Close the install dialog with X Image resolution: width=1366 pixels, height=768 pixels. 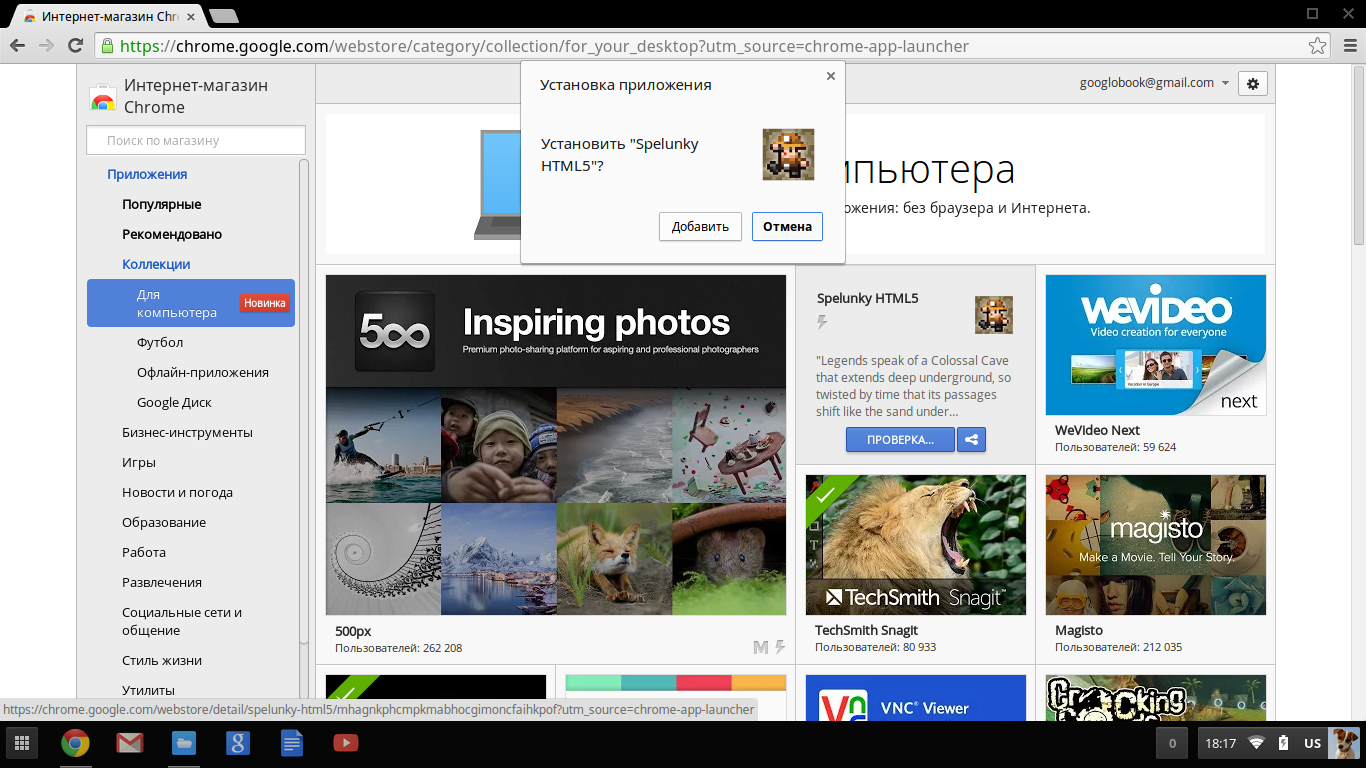tap(830, 76)
